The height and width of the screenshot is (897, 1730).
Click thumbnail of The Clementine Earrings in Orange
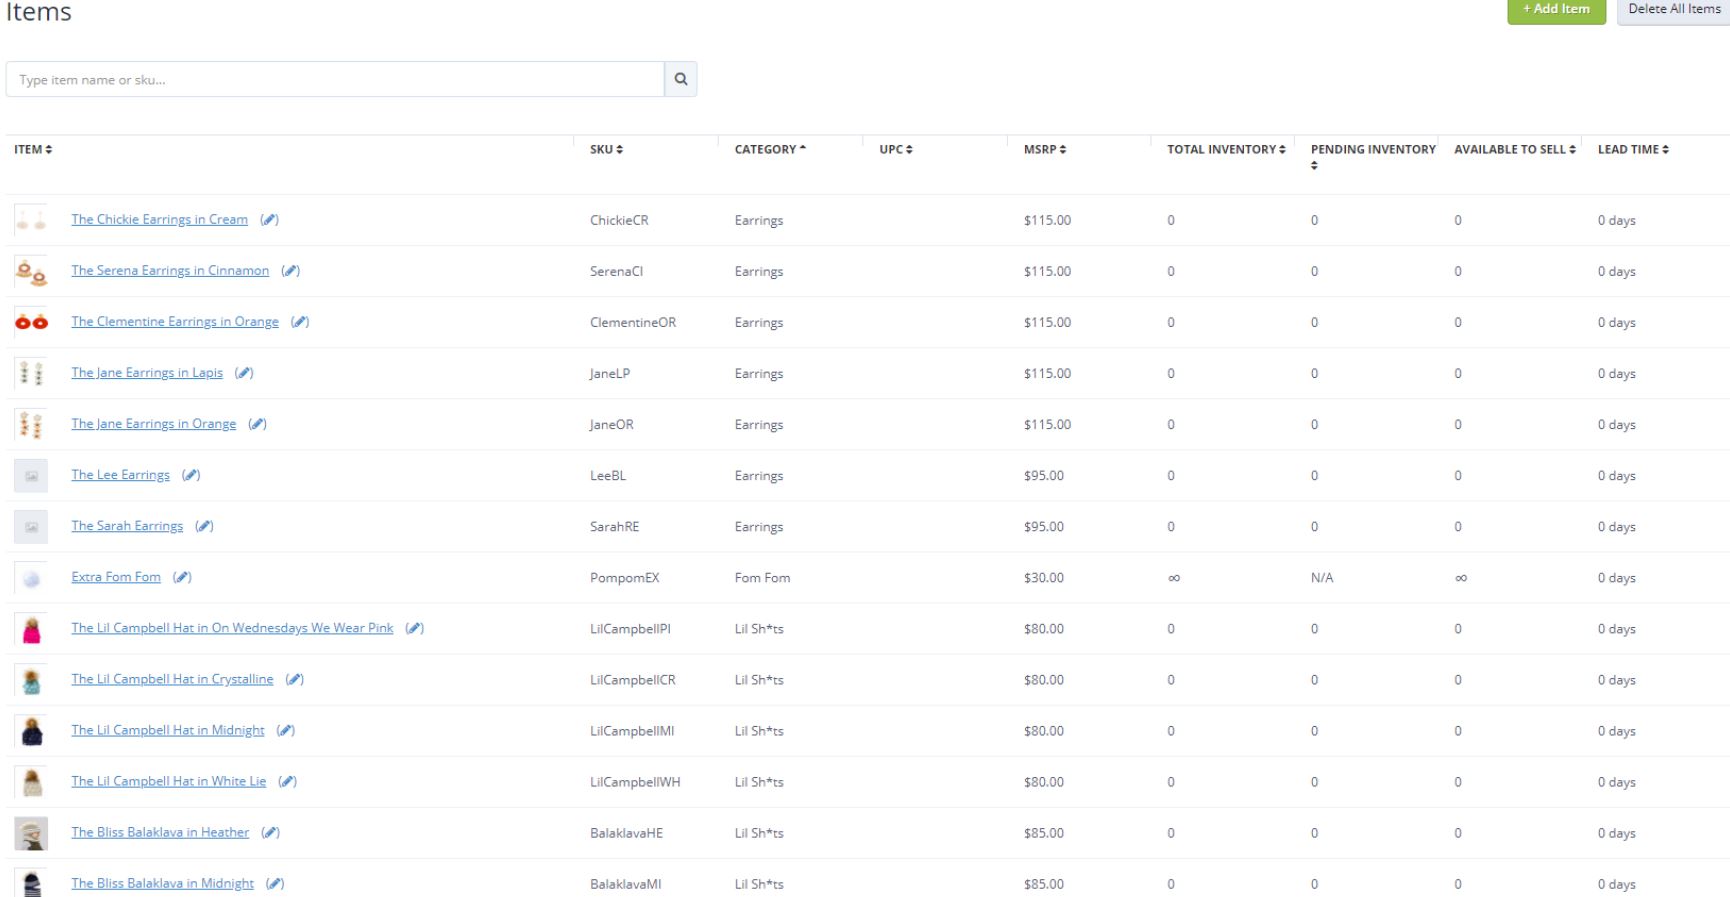31,322
